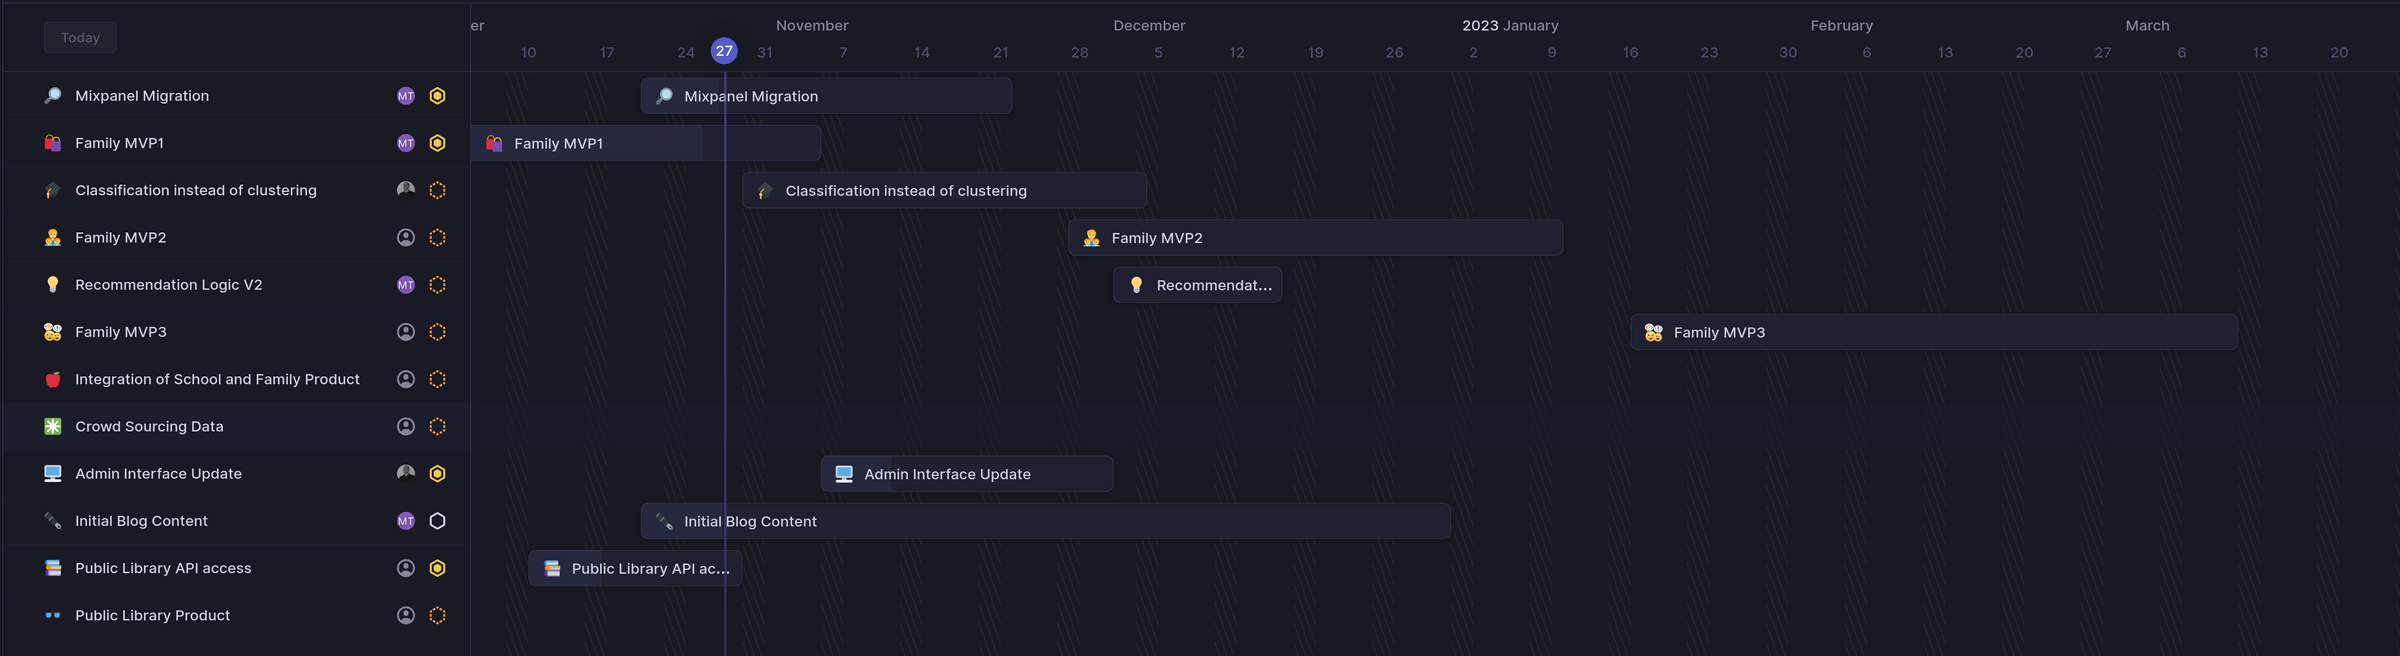2400x656 pixels.
Task: Click the December month header
Action: (1149, 25)
